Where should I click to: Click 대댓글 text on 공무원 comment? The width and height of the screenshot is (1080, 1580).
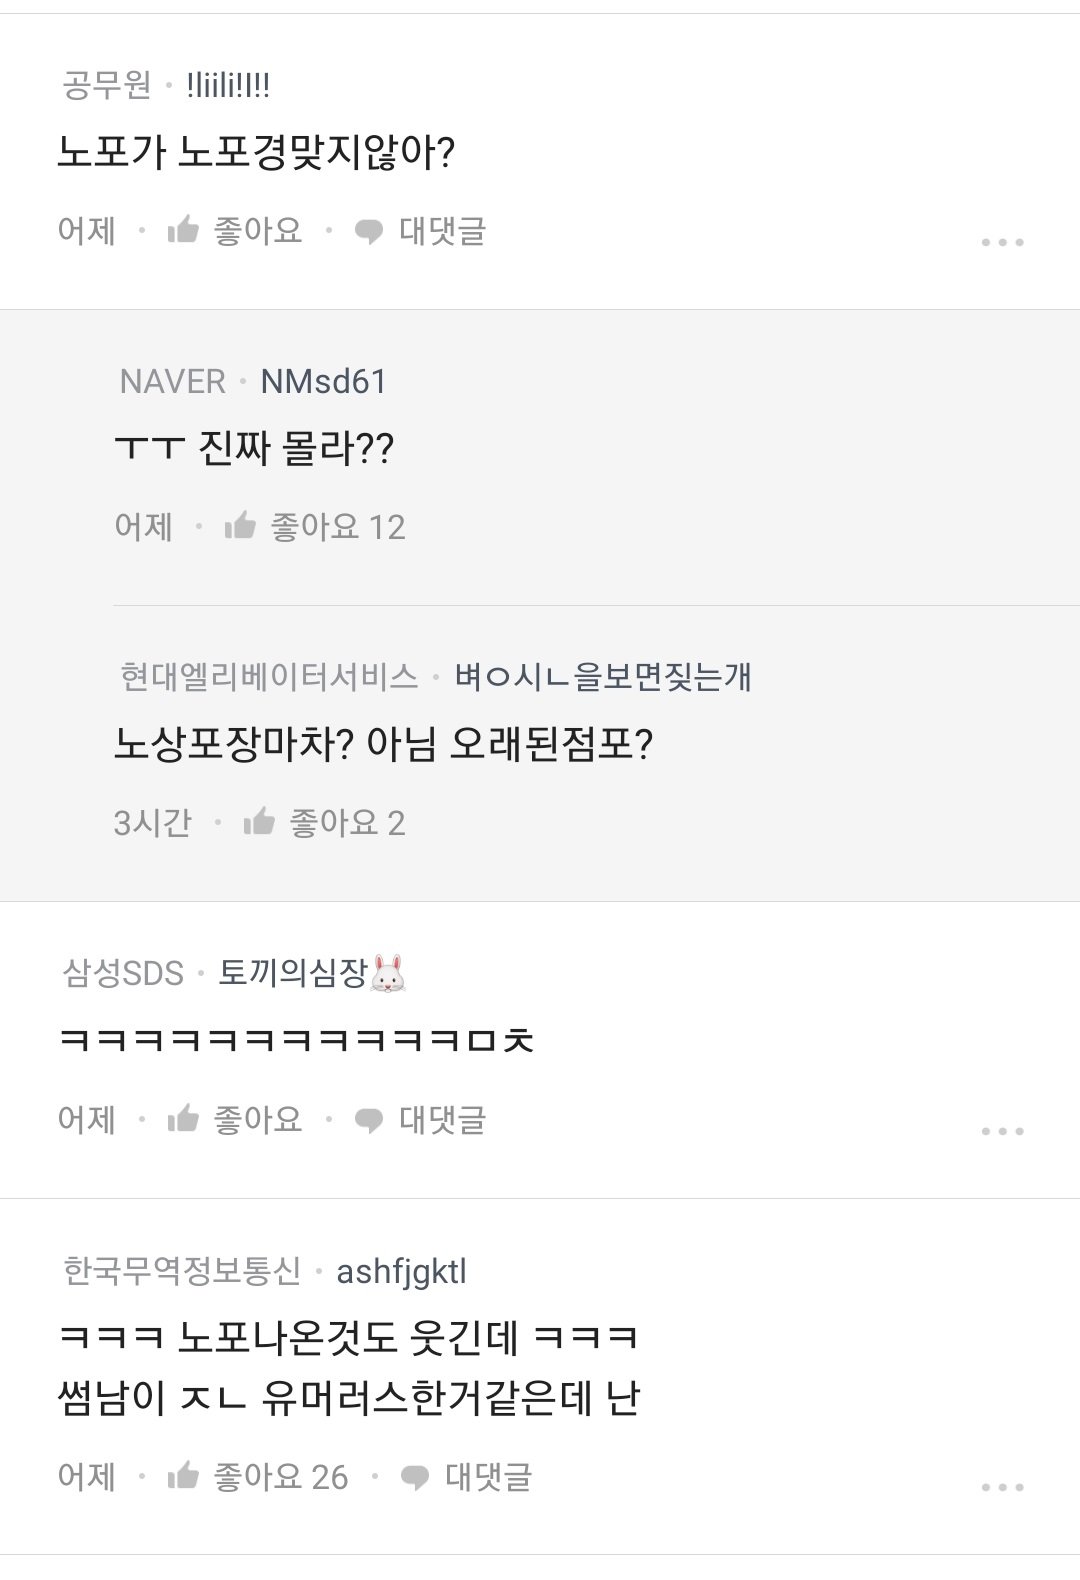coord(442,231)
